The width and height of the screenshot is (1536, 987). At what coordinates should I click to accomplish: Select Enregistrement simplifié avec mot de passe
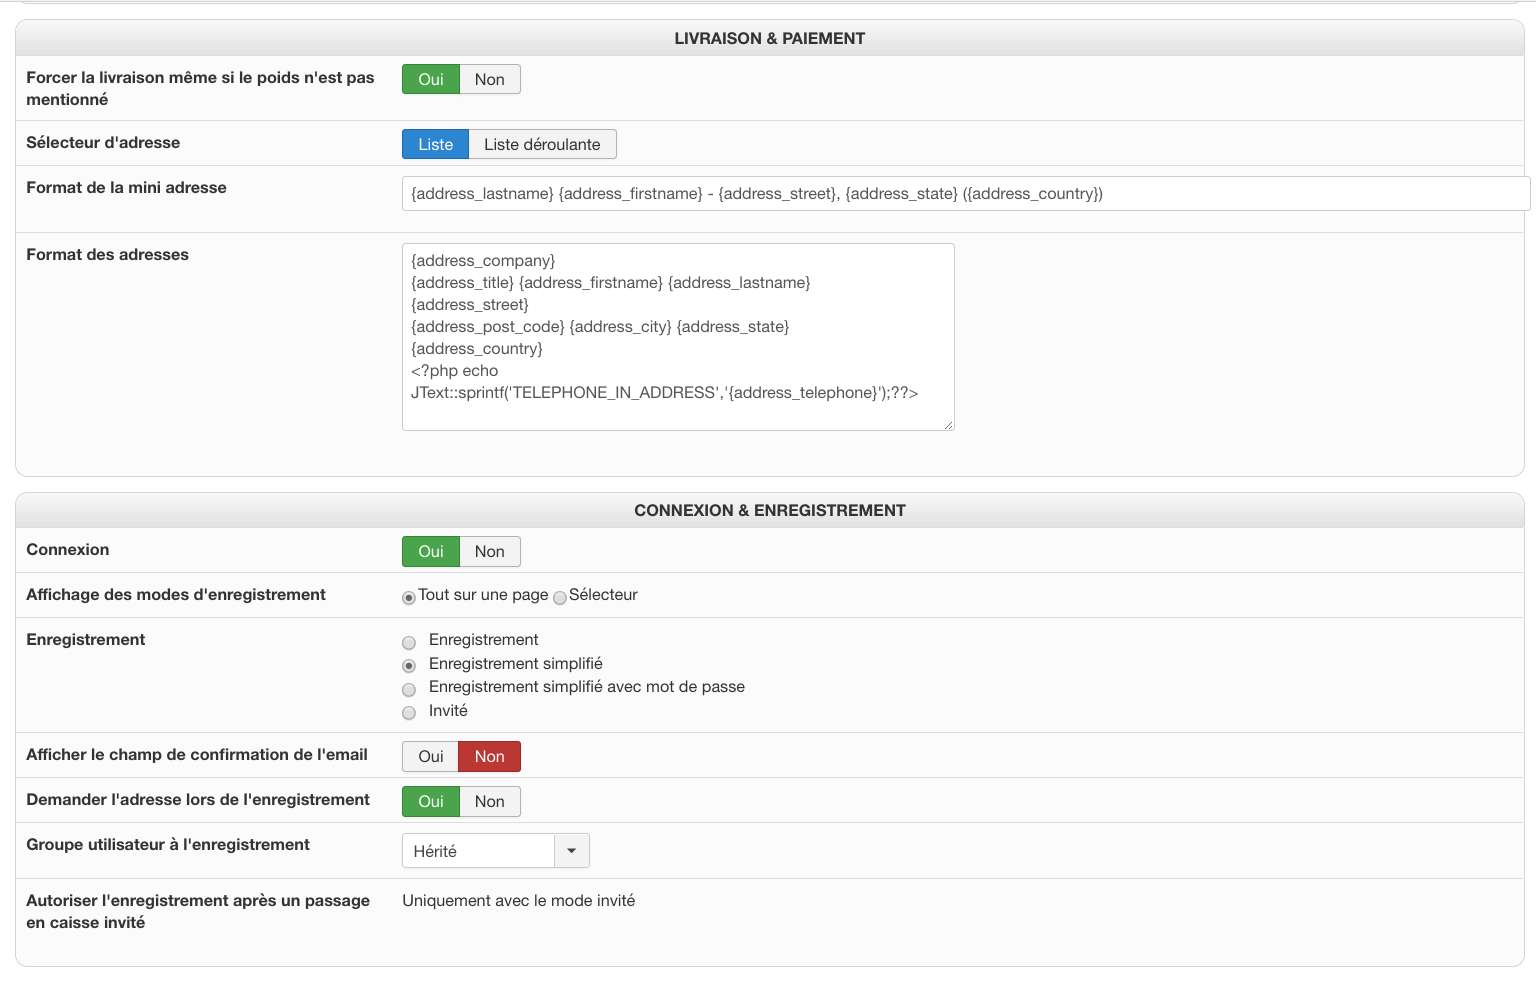[x=409, y=690]
